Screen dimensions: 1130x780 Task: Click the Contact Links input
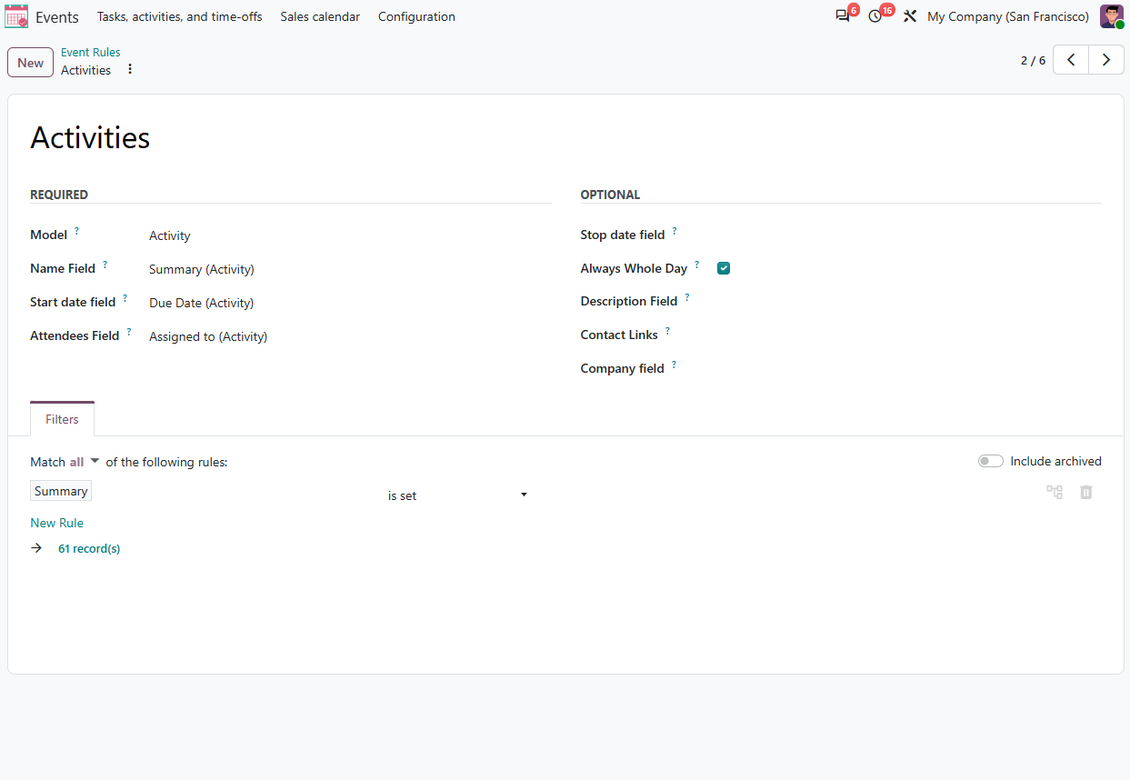(909, 335)
